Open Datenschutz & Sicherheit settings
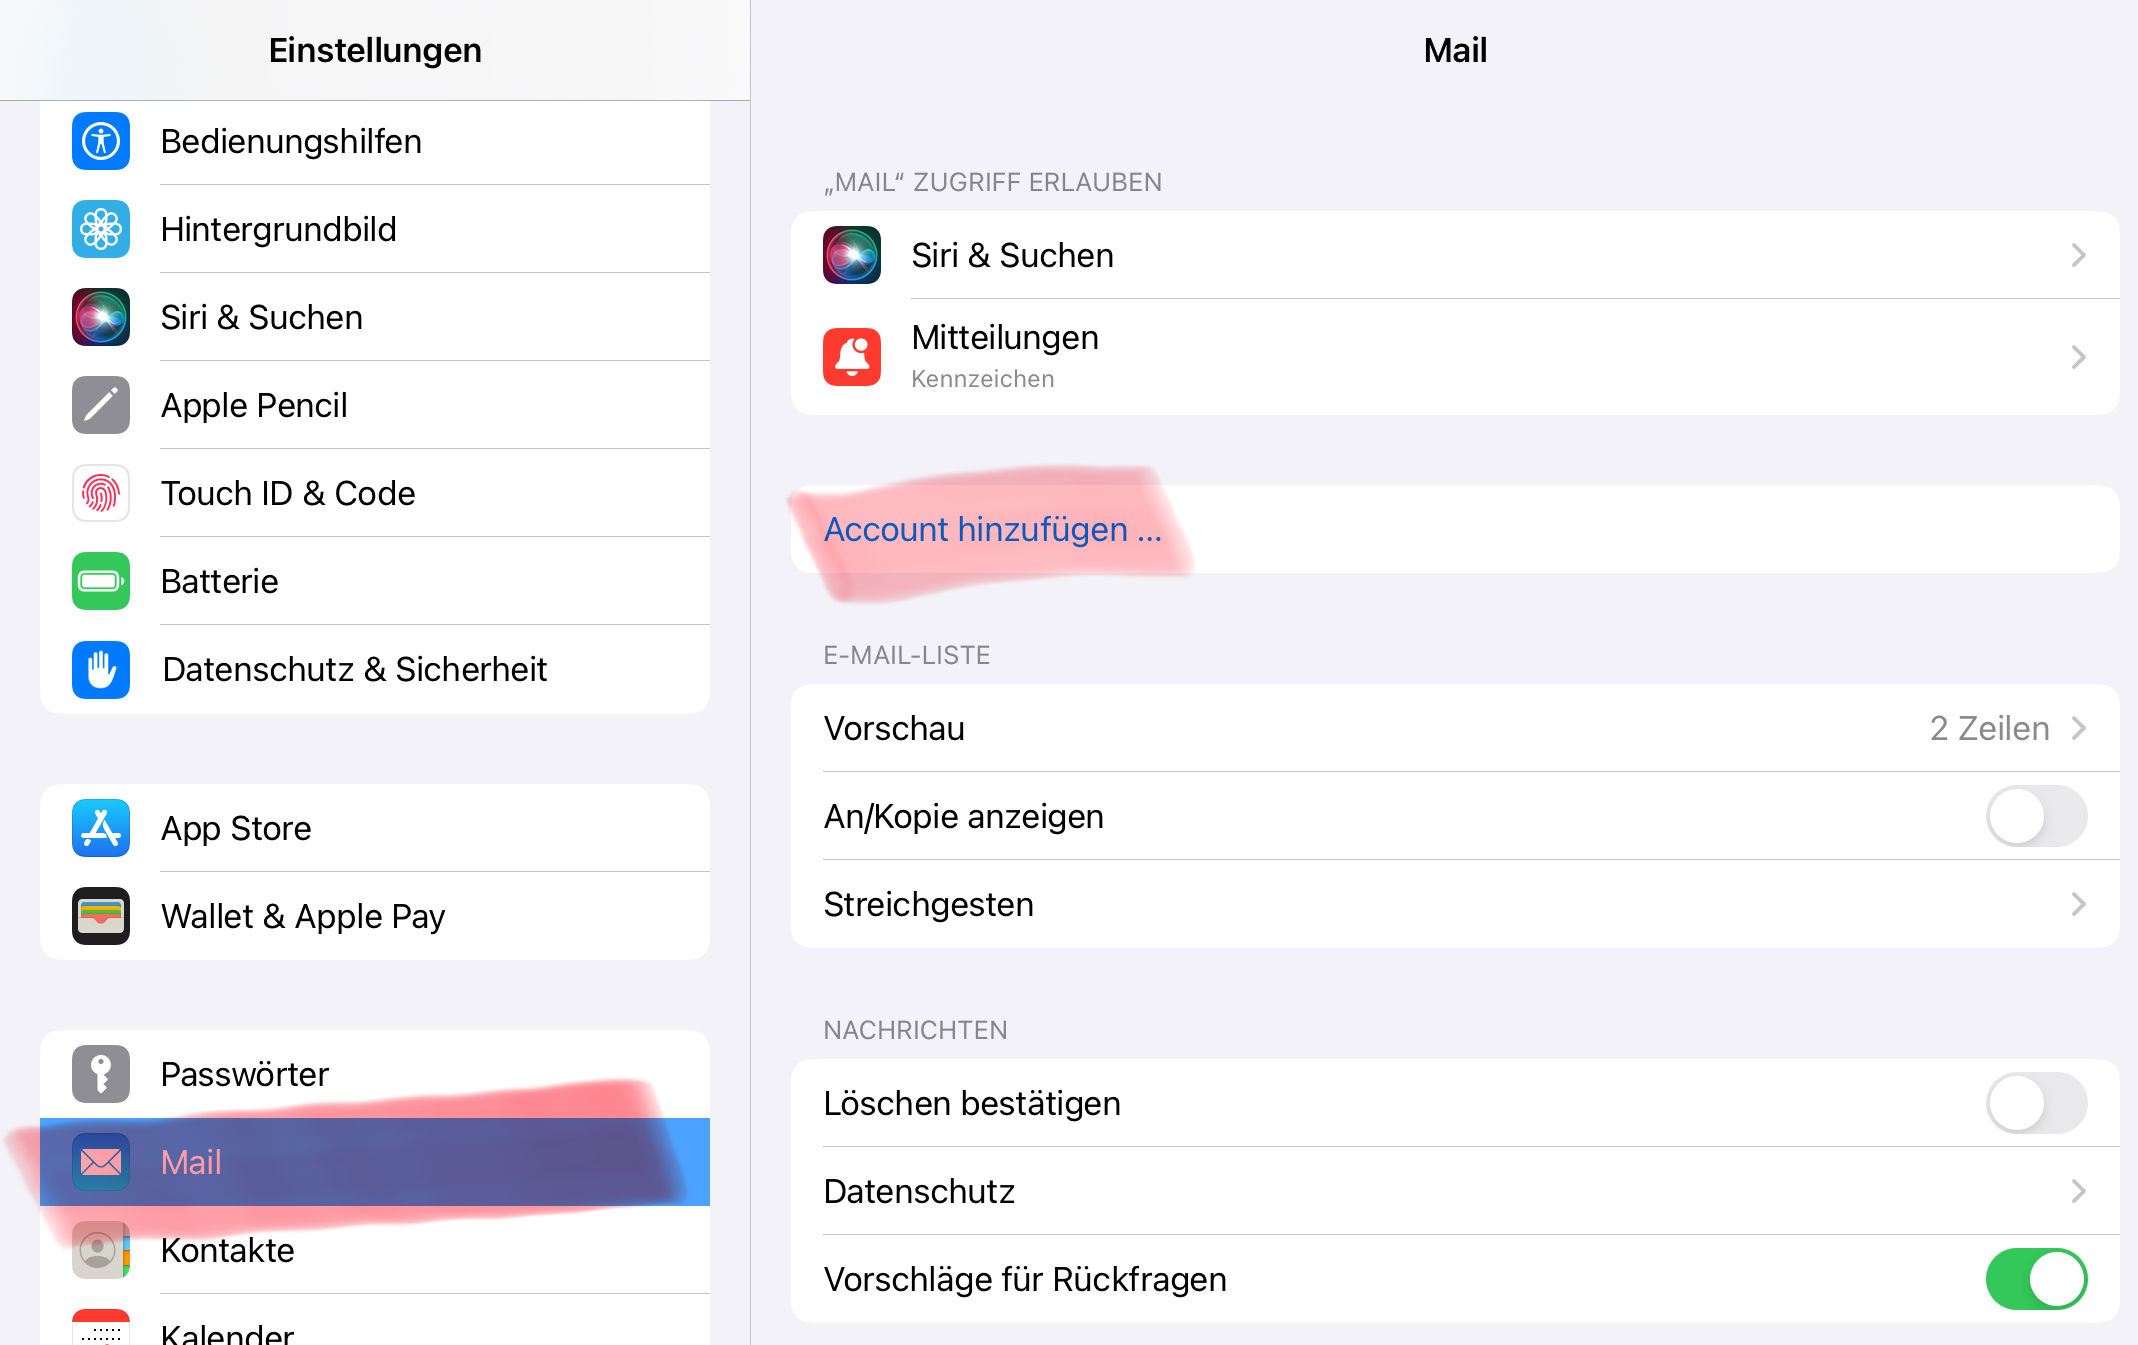The height and width of the screenshot is (1345, 2138). 375,669
